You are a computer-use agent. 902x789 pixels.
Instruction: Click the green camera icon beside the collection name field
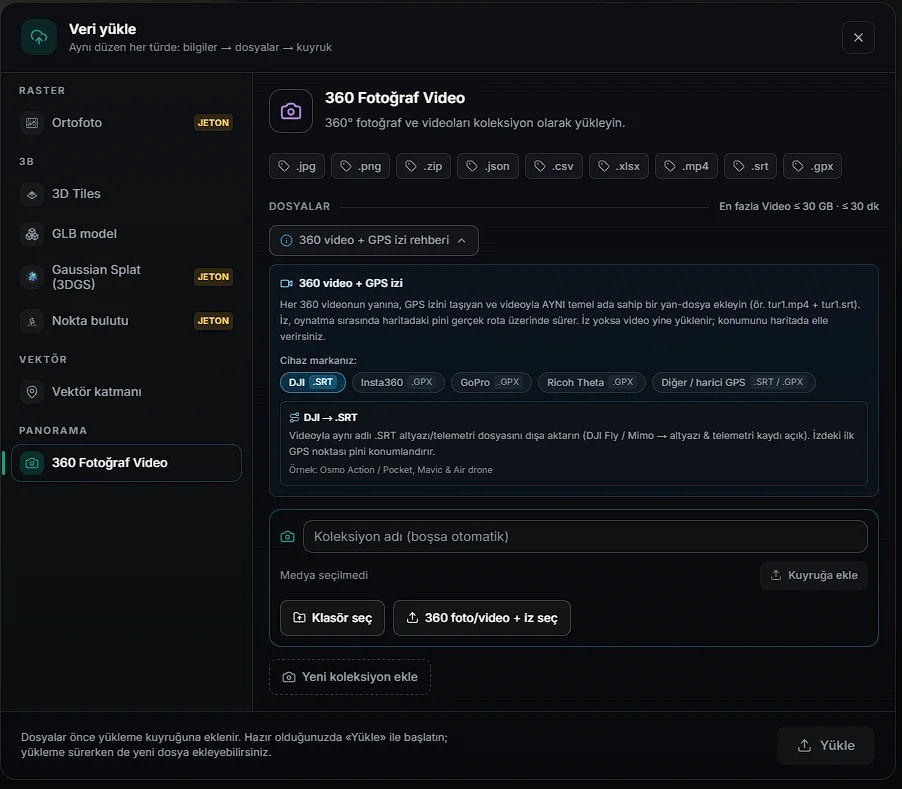[x=287, y=537]
